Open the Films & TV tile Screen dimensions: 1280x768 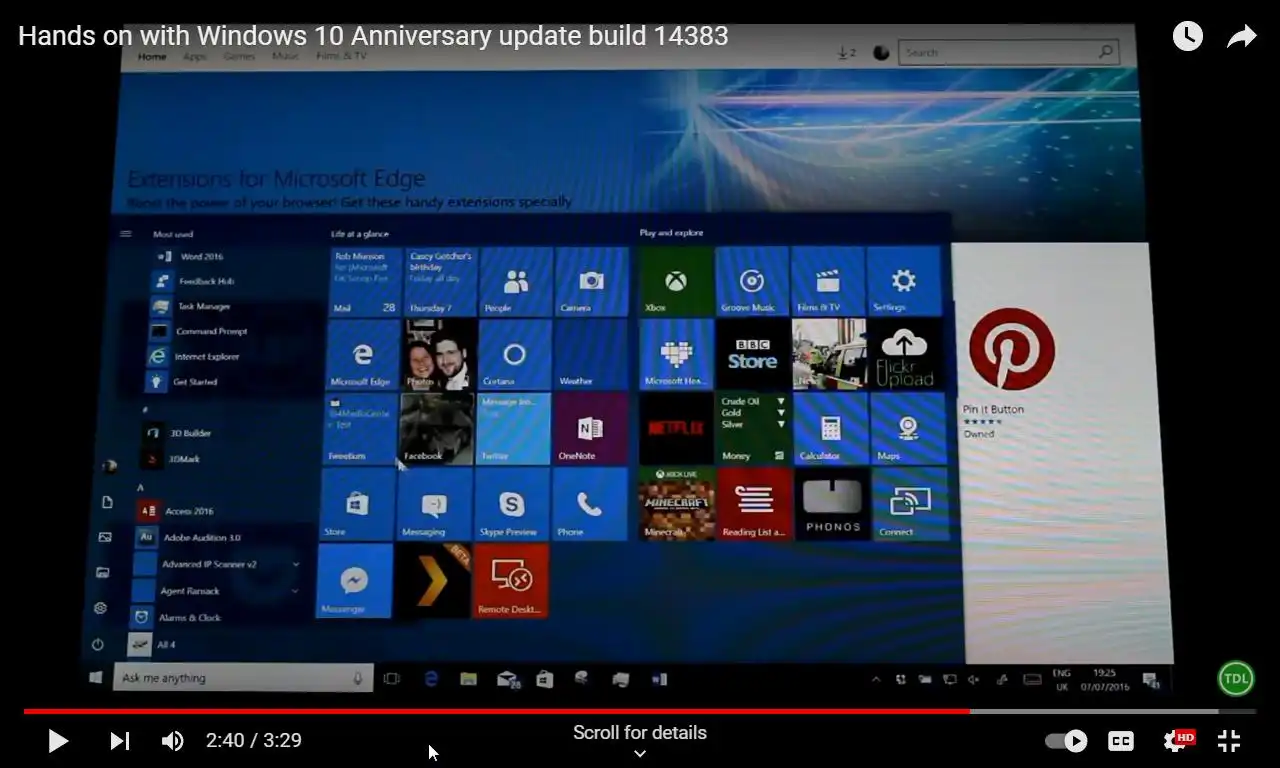pyautogui.click(x=828, y=282)
